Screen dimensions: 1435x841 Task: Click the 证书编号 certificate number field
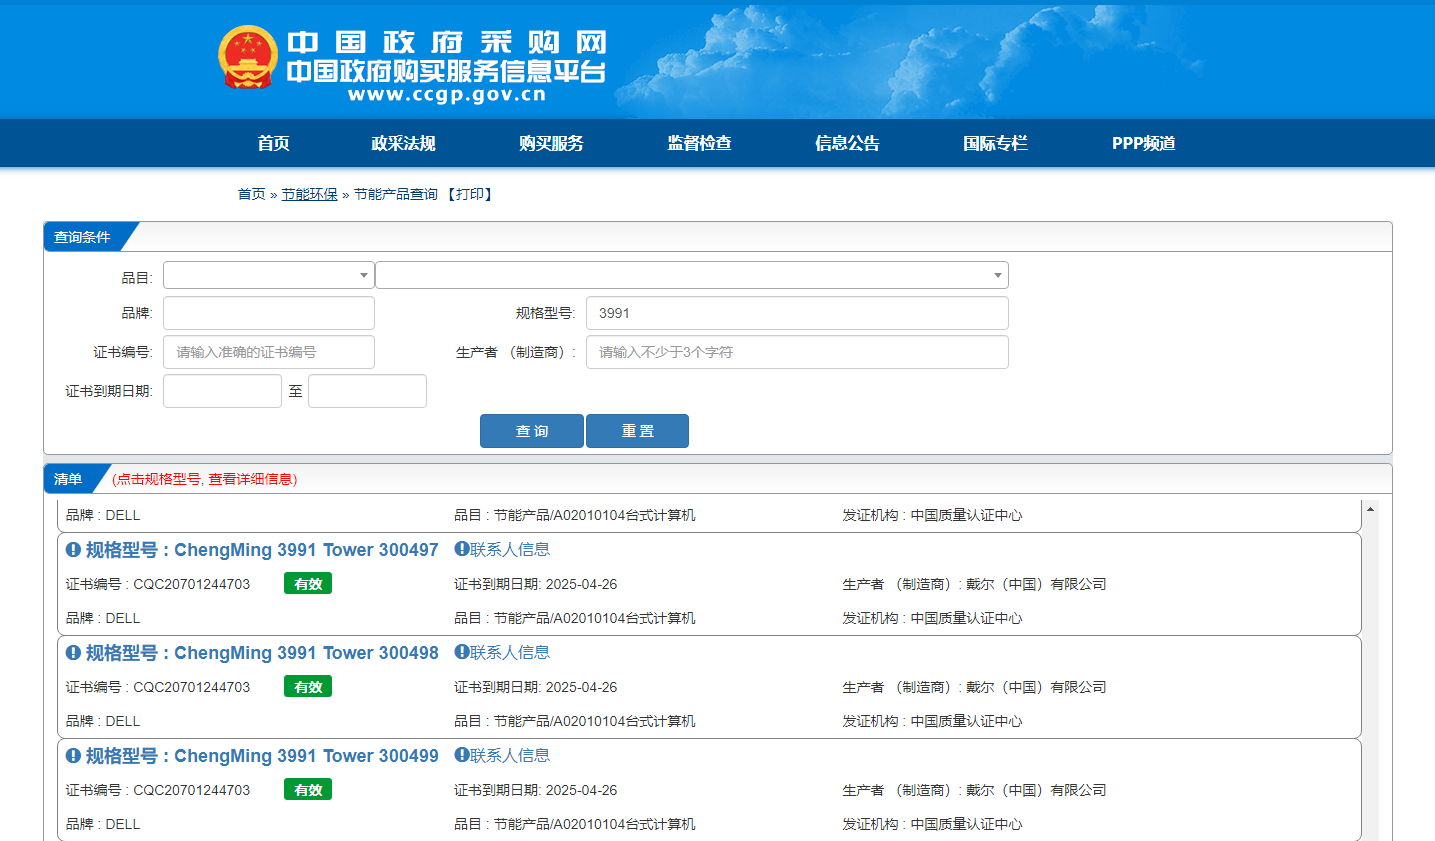pyautogui.click(x=269, y=352)
